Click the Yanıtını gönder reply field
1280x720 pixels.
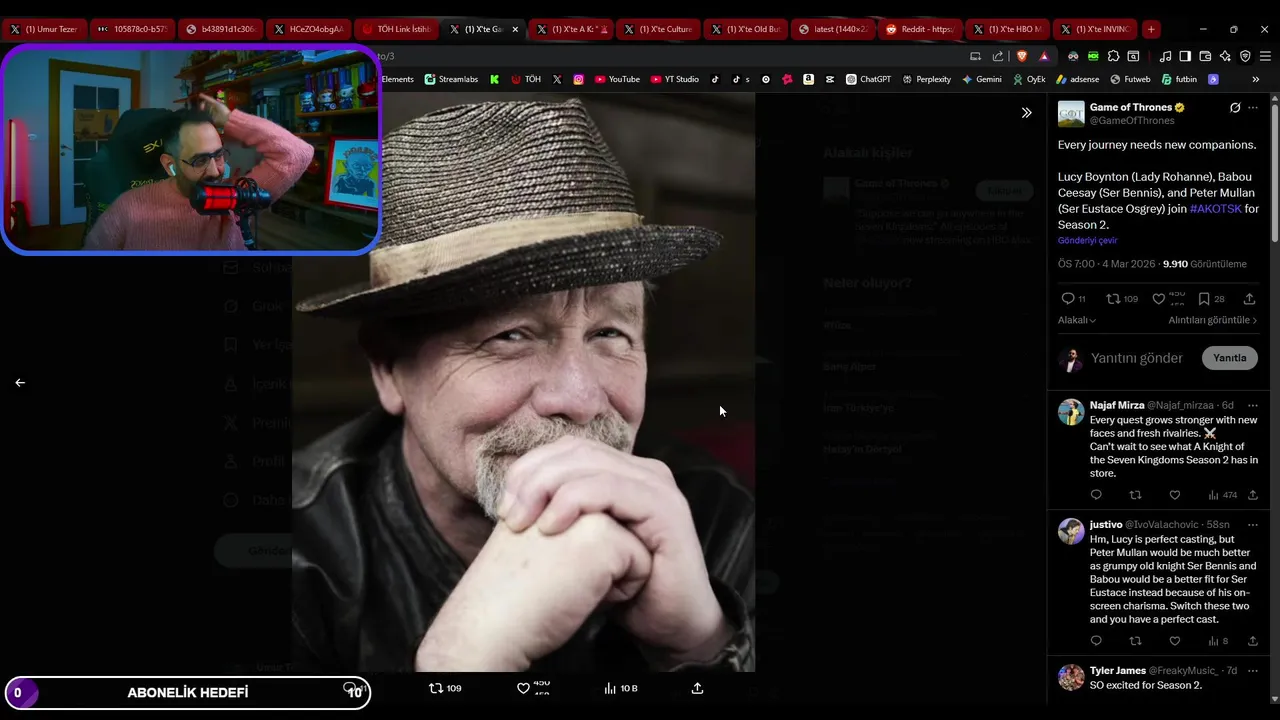click(x=1137, y=358)
